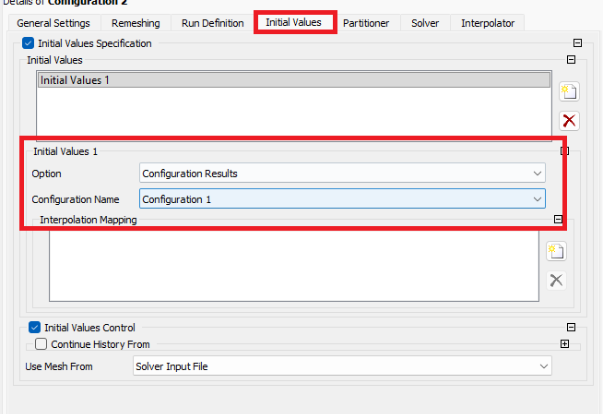Image resolution: width=603 pixels, height=414 pixels.
Task: Expand the Continue History From section
Action: [x=565, y=344]
